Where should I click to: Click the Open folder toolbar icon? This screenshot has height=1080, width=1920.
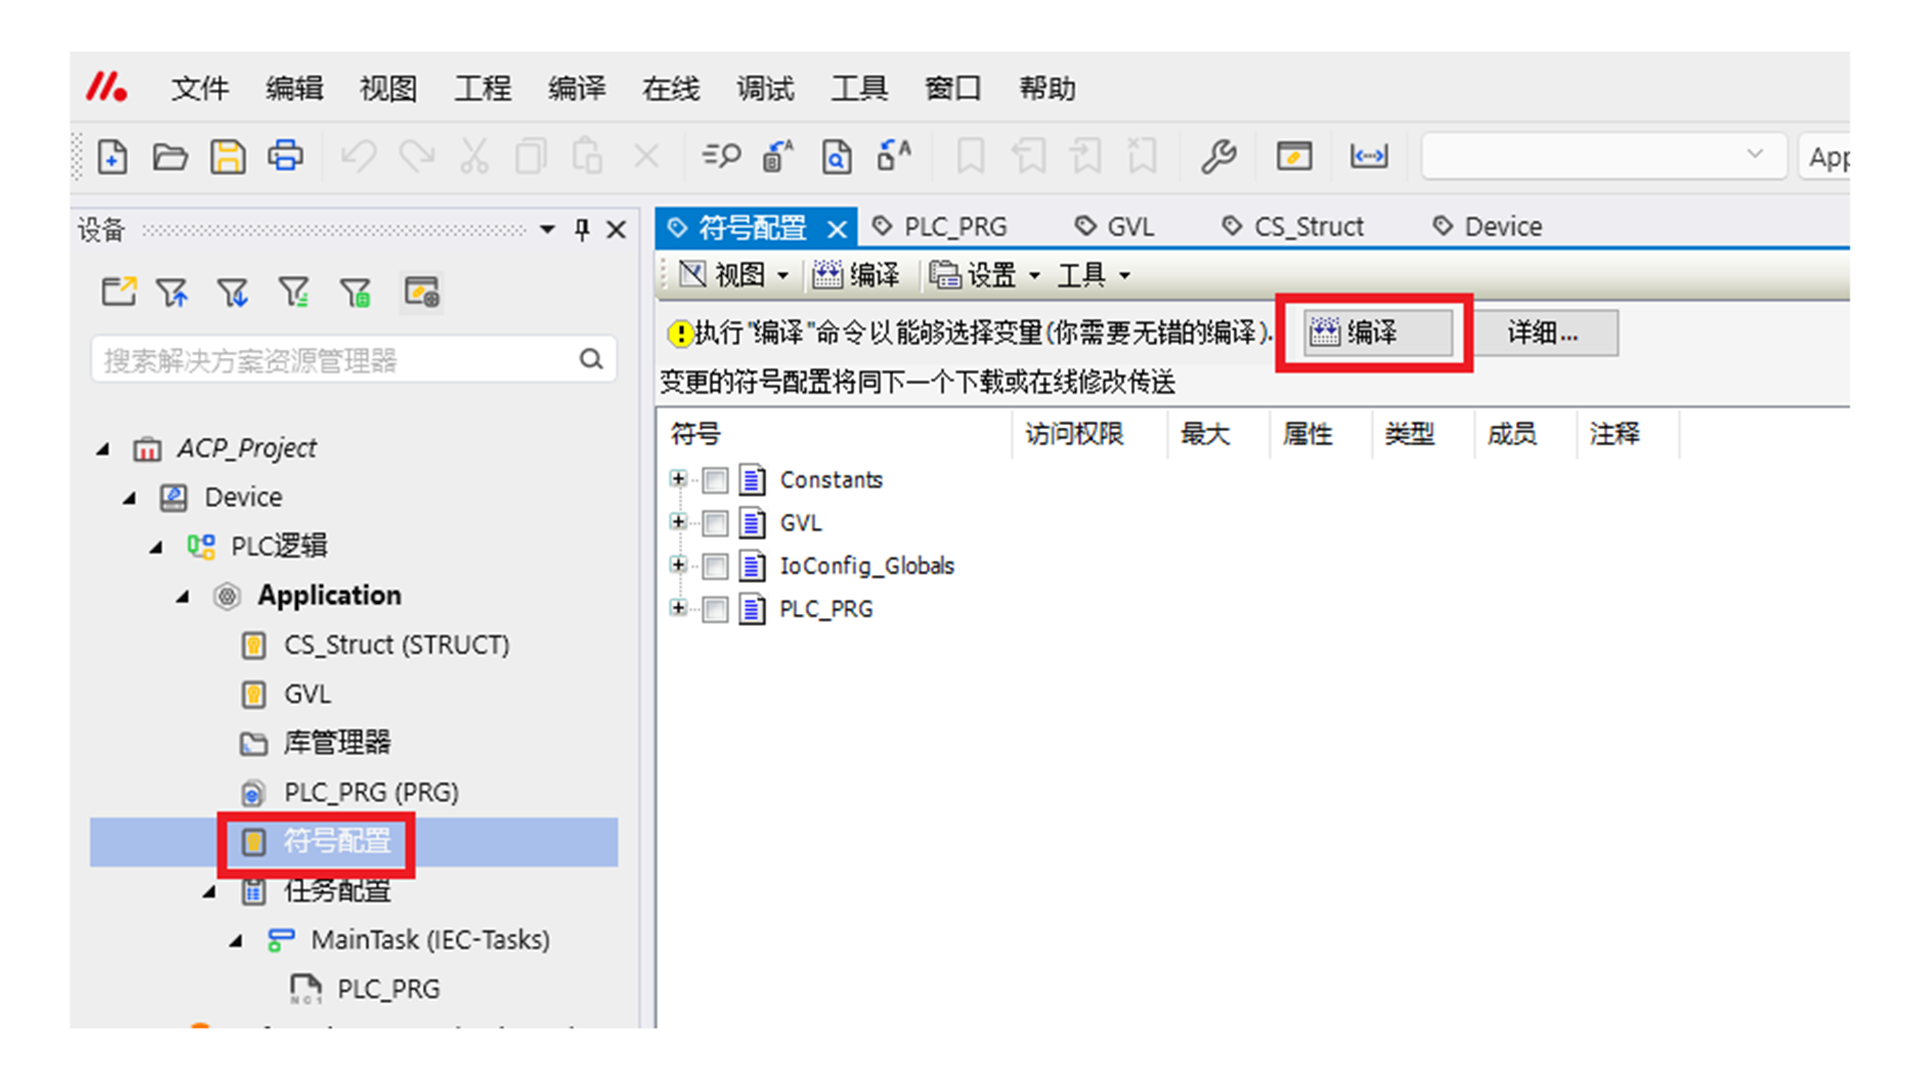click(170, 157)
